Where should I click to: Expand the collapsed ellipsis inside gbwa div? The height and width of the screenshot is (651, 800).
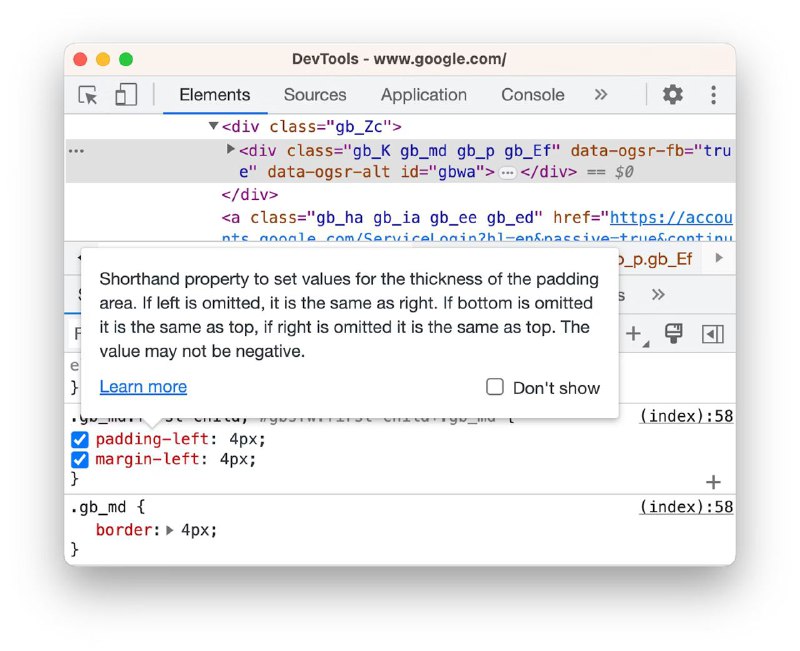(507, 172)
